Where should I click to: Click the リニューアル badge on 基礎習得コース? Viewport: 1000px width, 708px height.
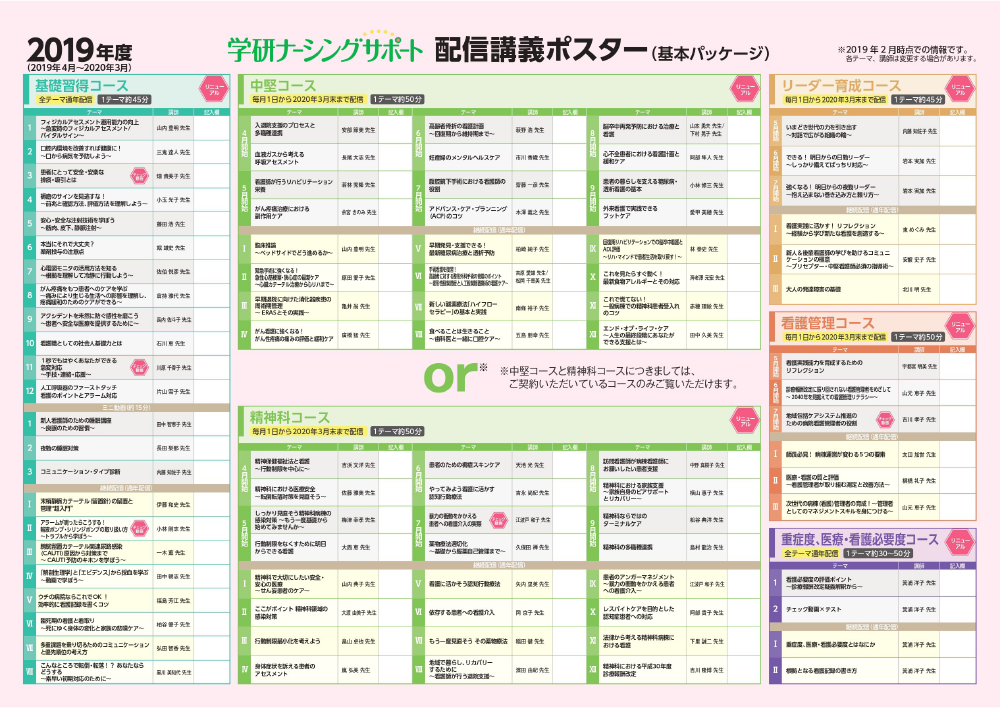click(214, 90)
